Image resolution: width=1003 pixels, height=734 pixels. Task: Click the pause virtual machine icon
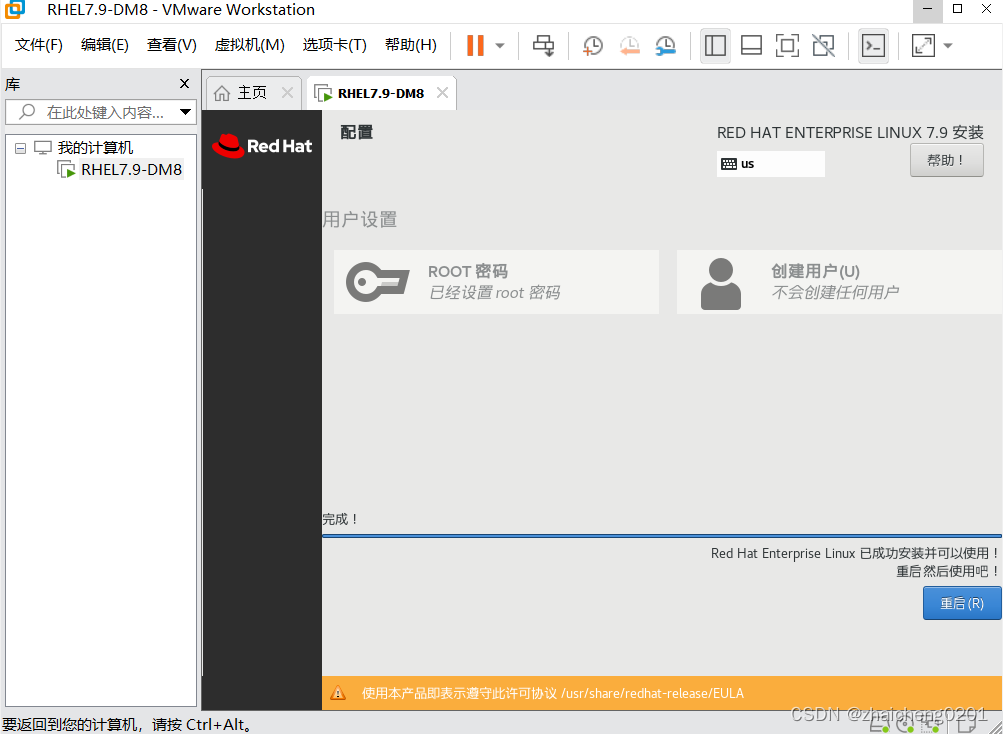(x=475, y=45)
